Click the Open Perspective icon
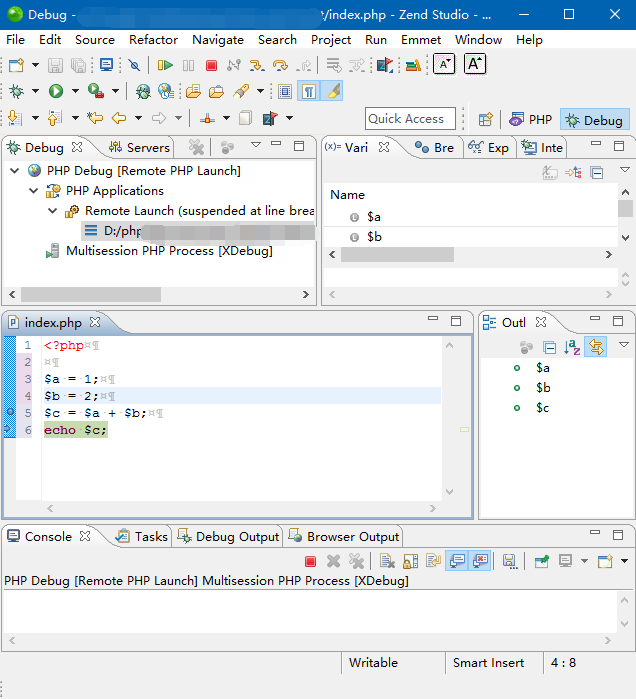Screen dimensions: 636x699 pyautogui.click(x=485, y=119)
